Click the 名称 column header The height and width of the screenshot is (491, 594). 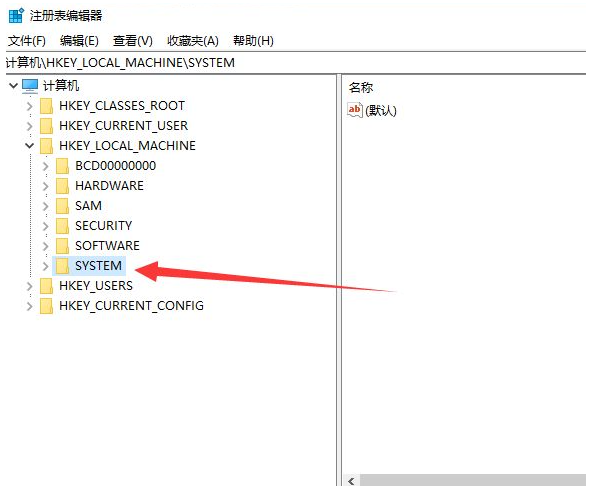(x=361, y=88)
